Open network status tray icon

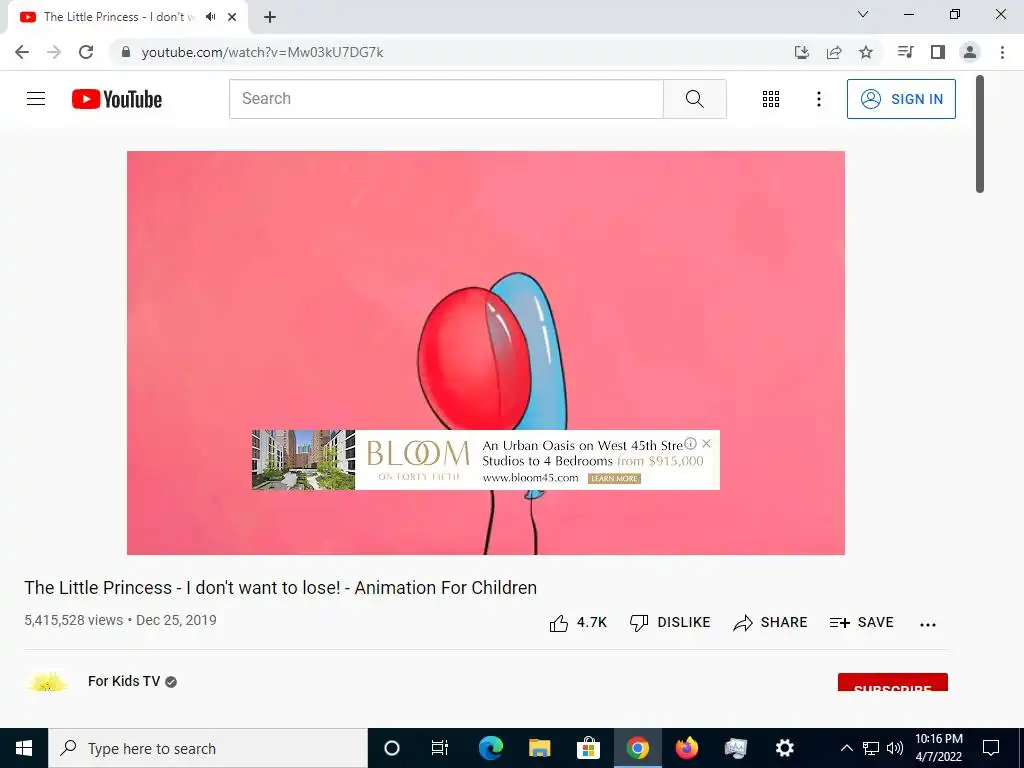click(871, 748)
